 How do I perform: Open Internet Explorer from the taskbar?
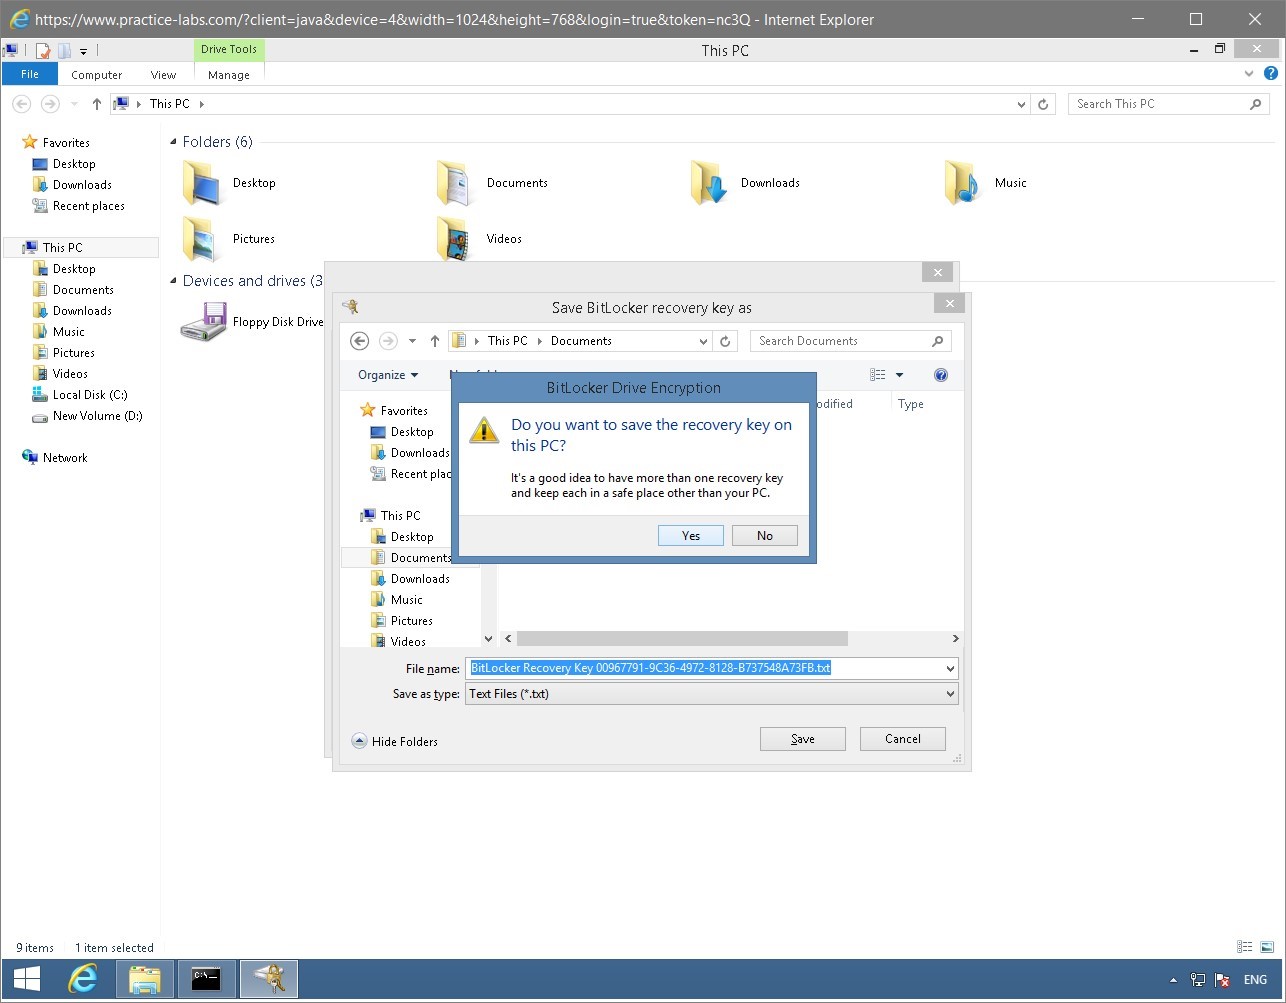[x=83, y=979]
